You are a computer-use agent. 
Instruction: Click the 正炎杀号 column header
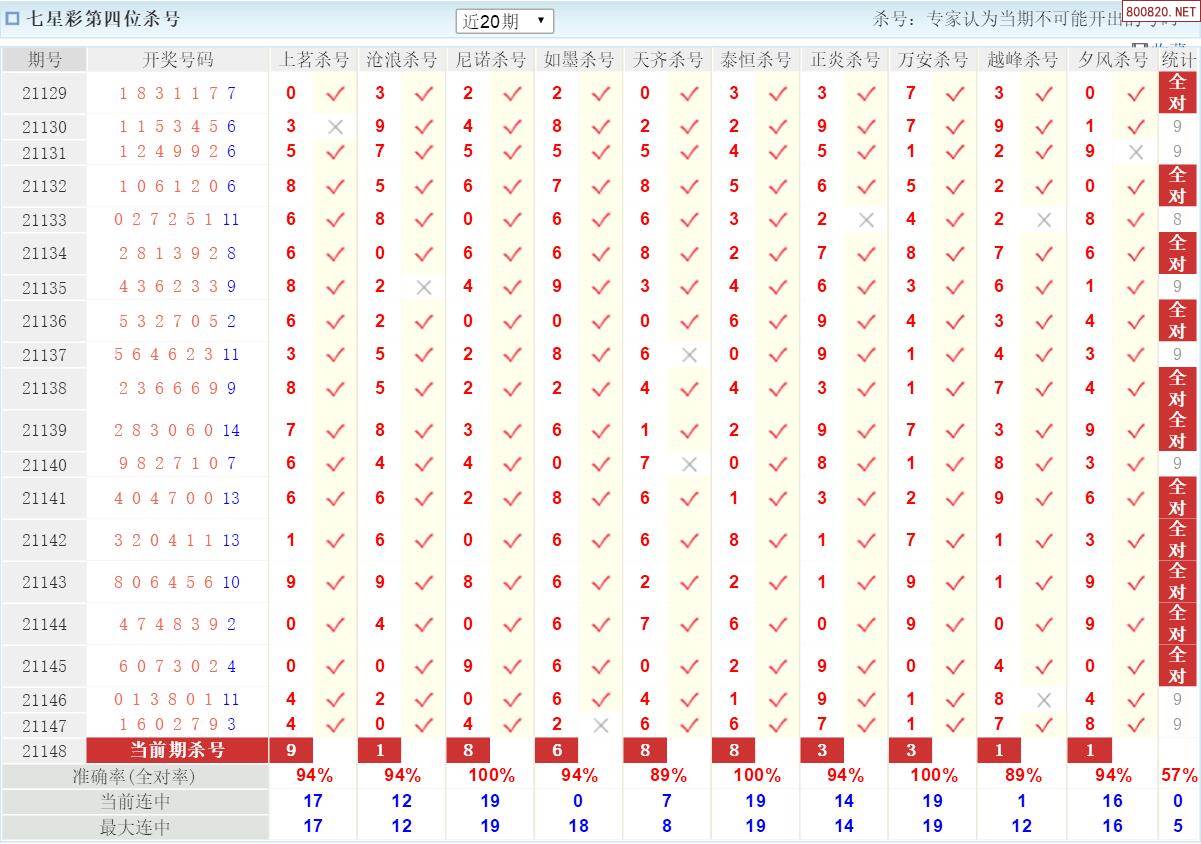pos(845,59)
